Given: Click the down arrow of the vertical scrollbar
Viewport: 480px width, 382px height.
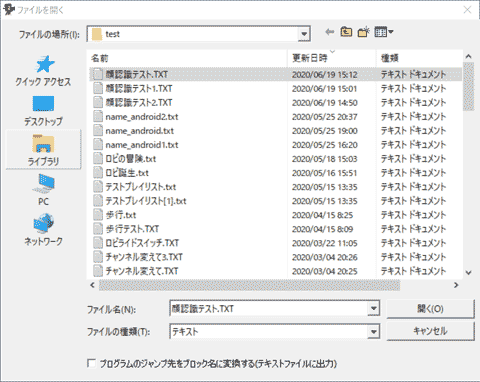Looking at the screenshot, I should click(x=468, y=273).
